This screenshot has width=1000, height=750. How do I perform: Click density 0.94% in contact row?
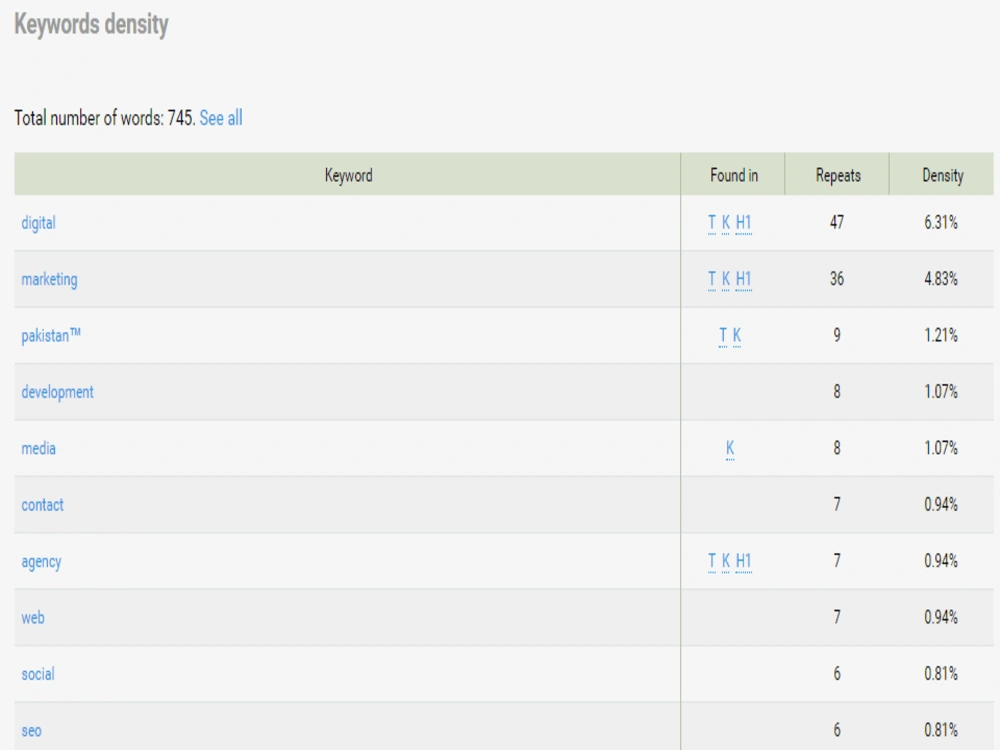point(941,504)
